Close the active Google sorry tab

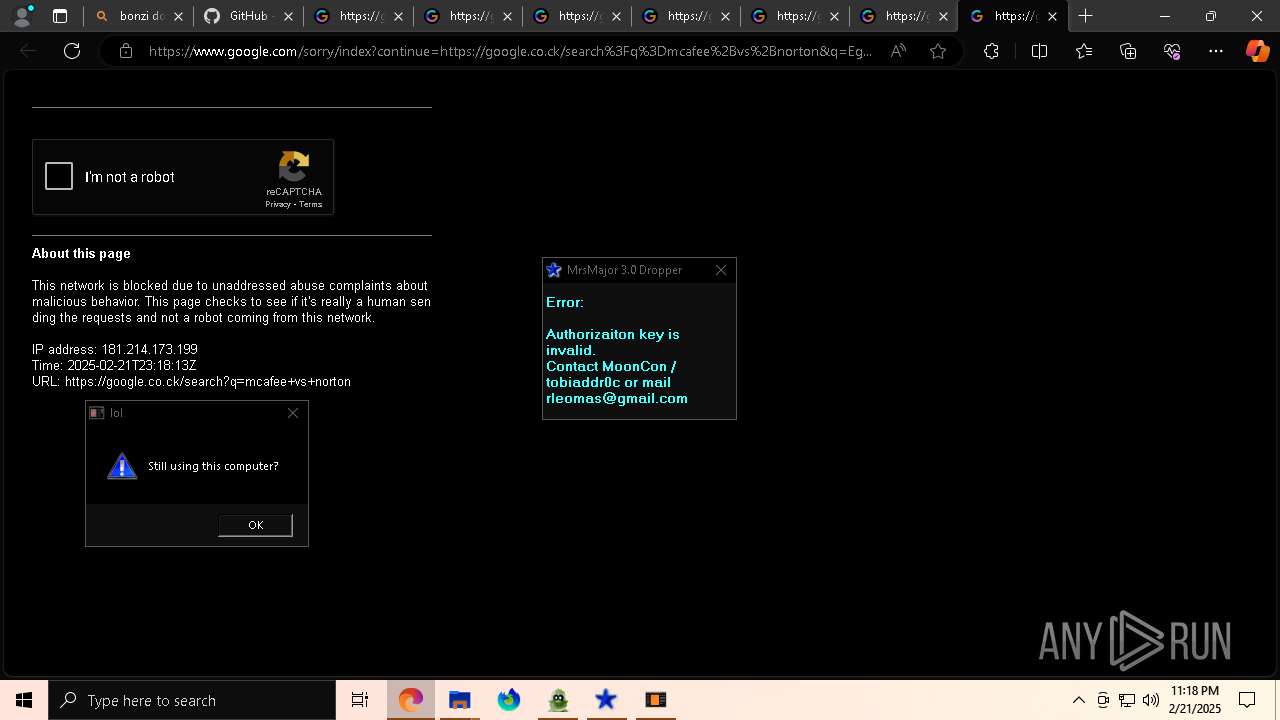tap(1052, 16)
